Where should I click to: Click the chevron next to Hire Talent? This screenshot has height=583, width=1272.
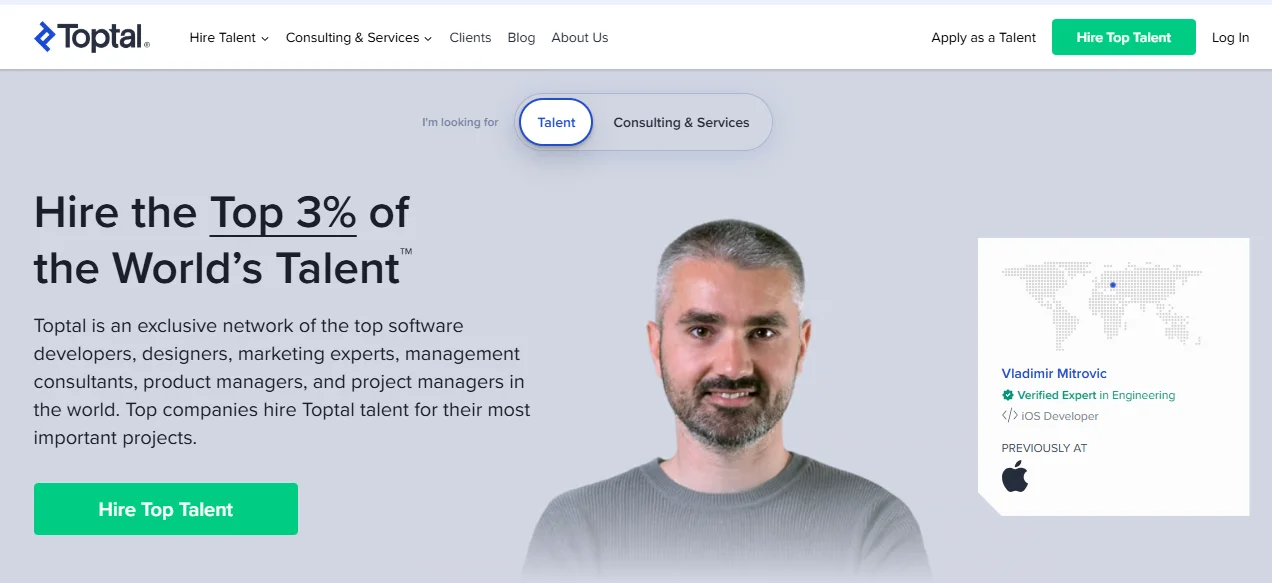click(263, 38)
